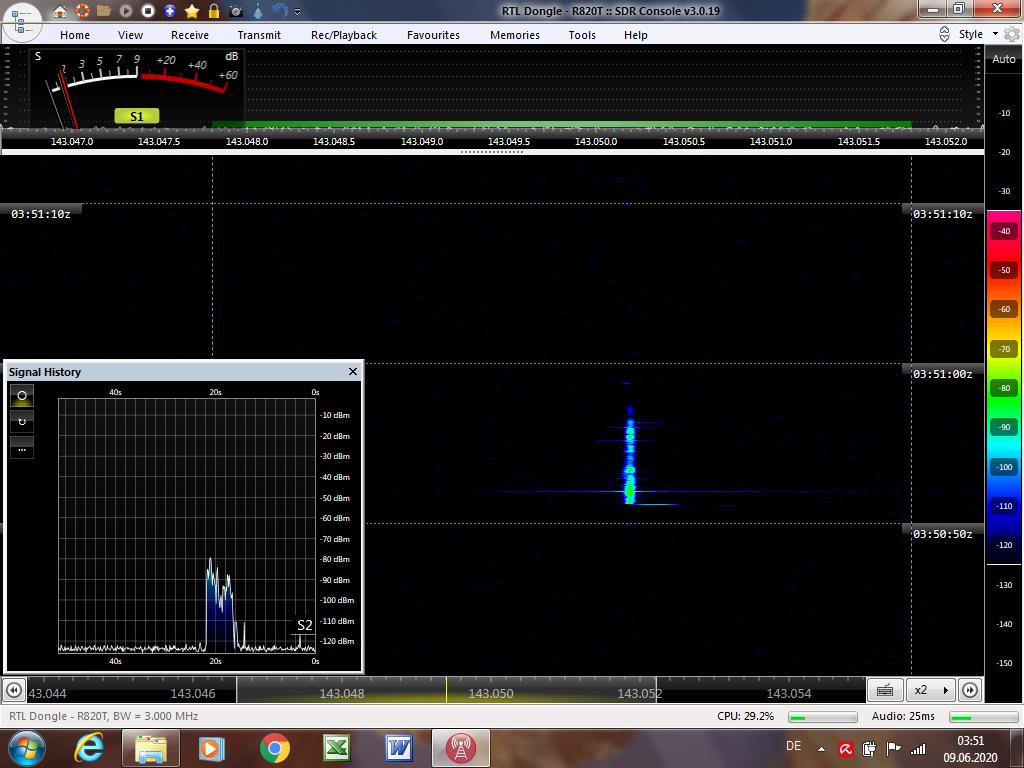Image resolution: width=1024 pixels, height=768 pixels.
Task: Click the Auto button above the color scale
Action: (x=1004, y=59)
